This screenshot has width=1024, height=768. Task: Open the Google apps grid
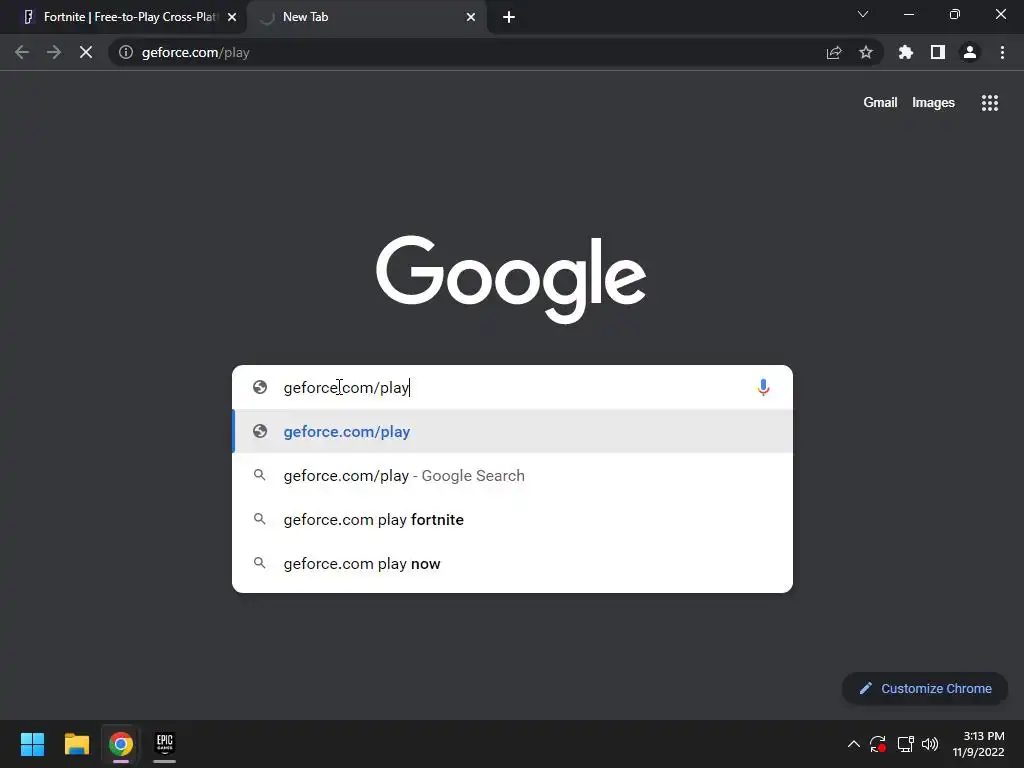point(989,103)
